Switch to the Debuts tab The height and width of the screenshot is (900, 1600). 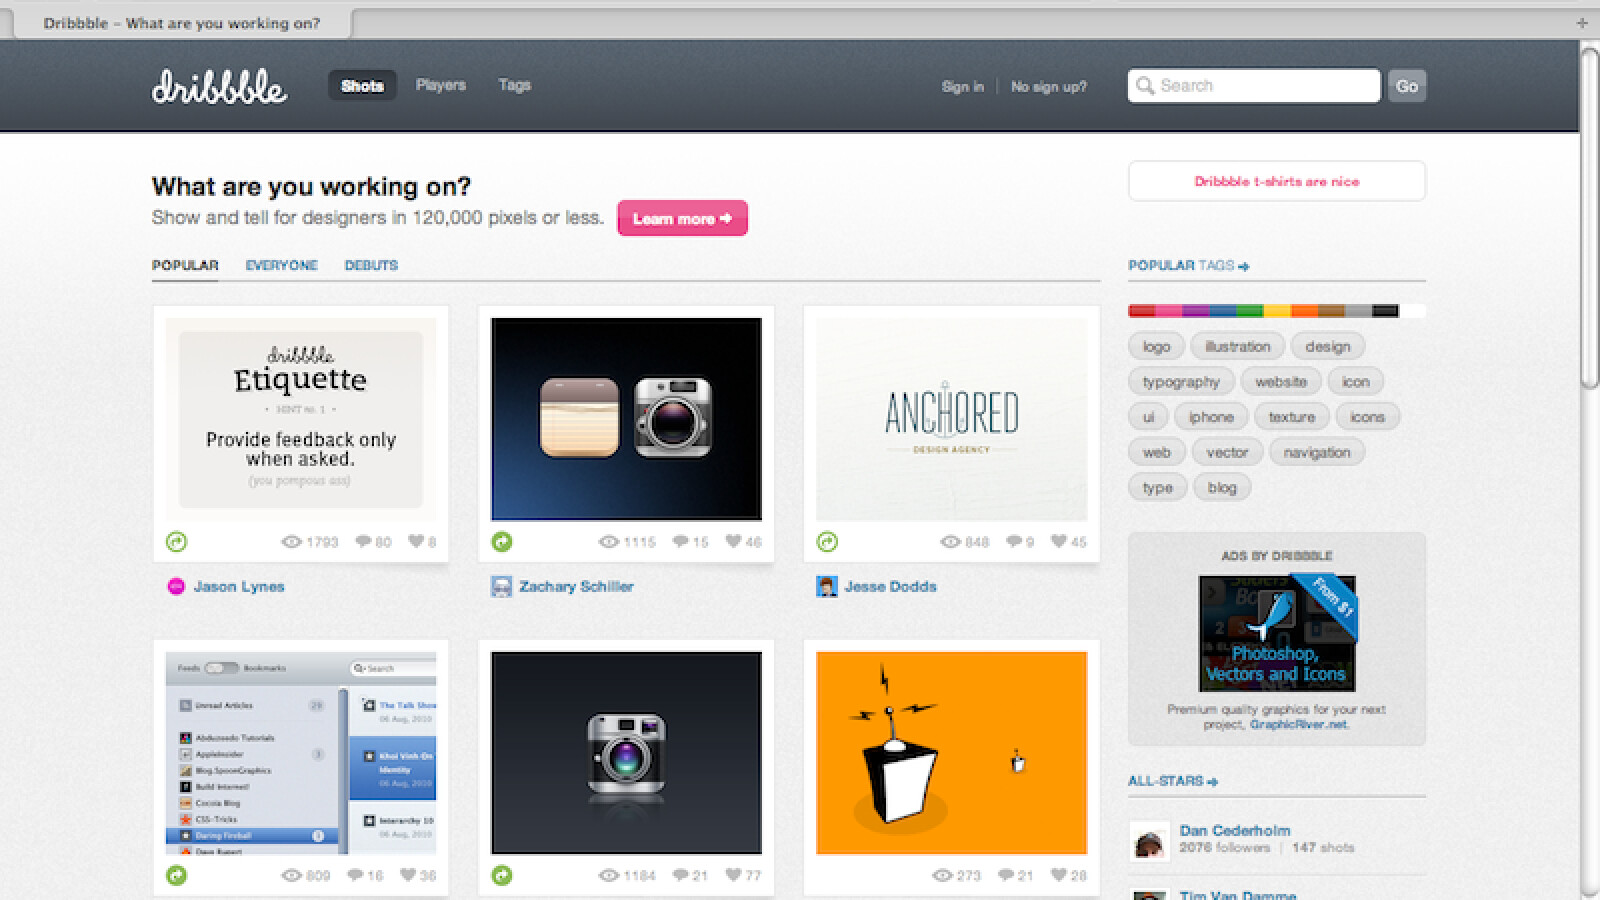point(371,265)
